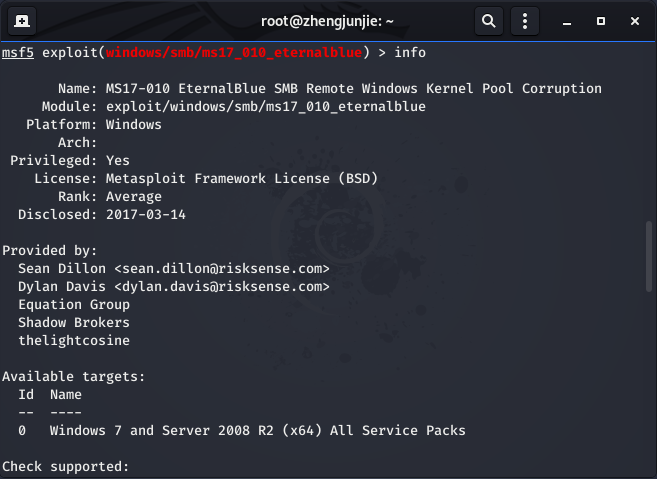Click the Shadow Brokers author line
Screen dimensions: 657x479
[x=74, y=323]
